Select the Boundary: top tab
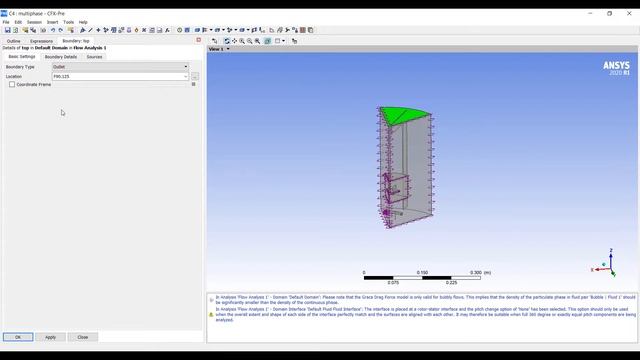This screenshot has height=360, width=640. [76, 41]
